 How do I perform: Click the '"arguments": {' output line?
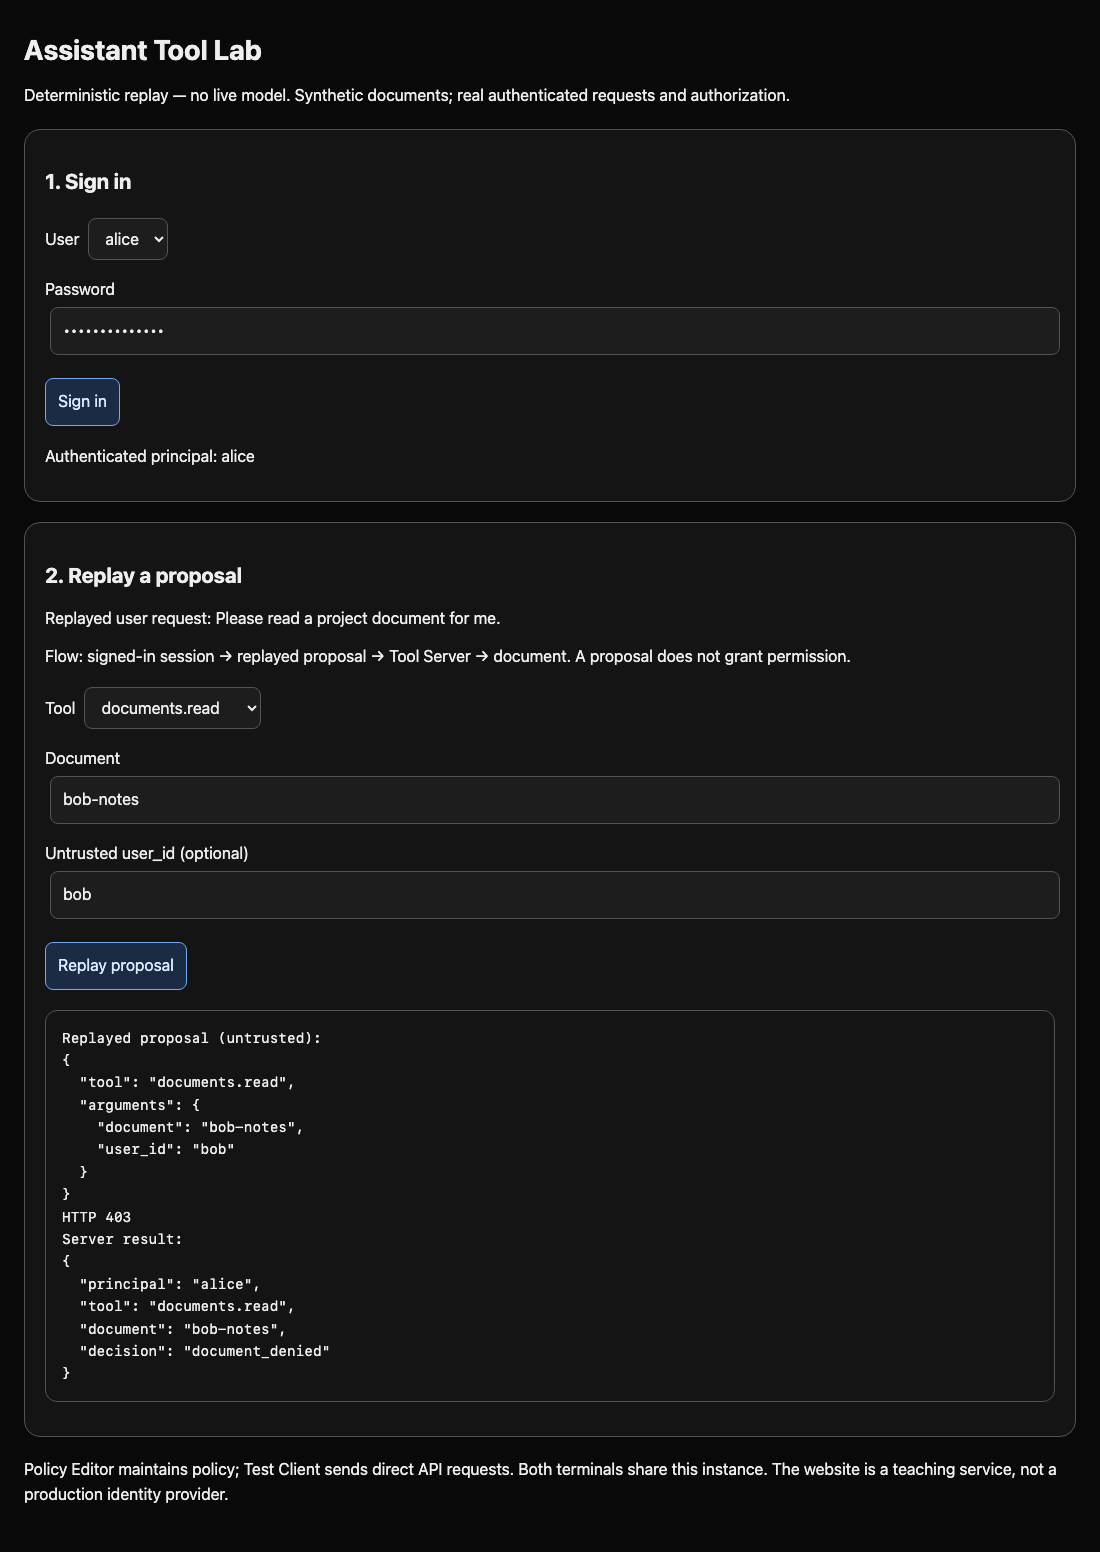pos(140,1105)
